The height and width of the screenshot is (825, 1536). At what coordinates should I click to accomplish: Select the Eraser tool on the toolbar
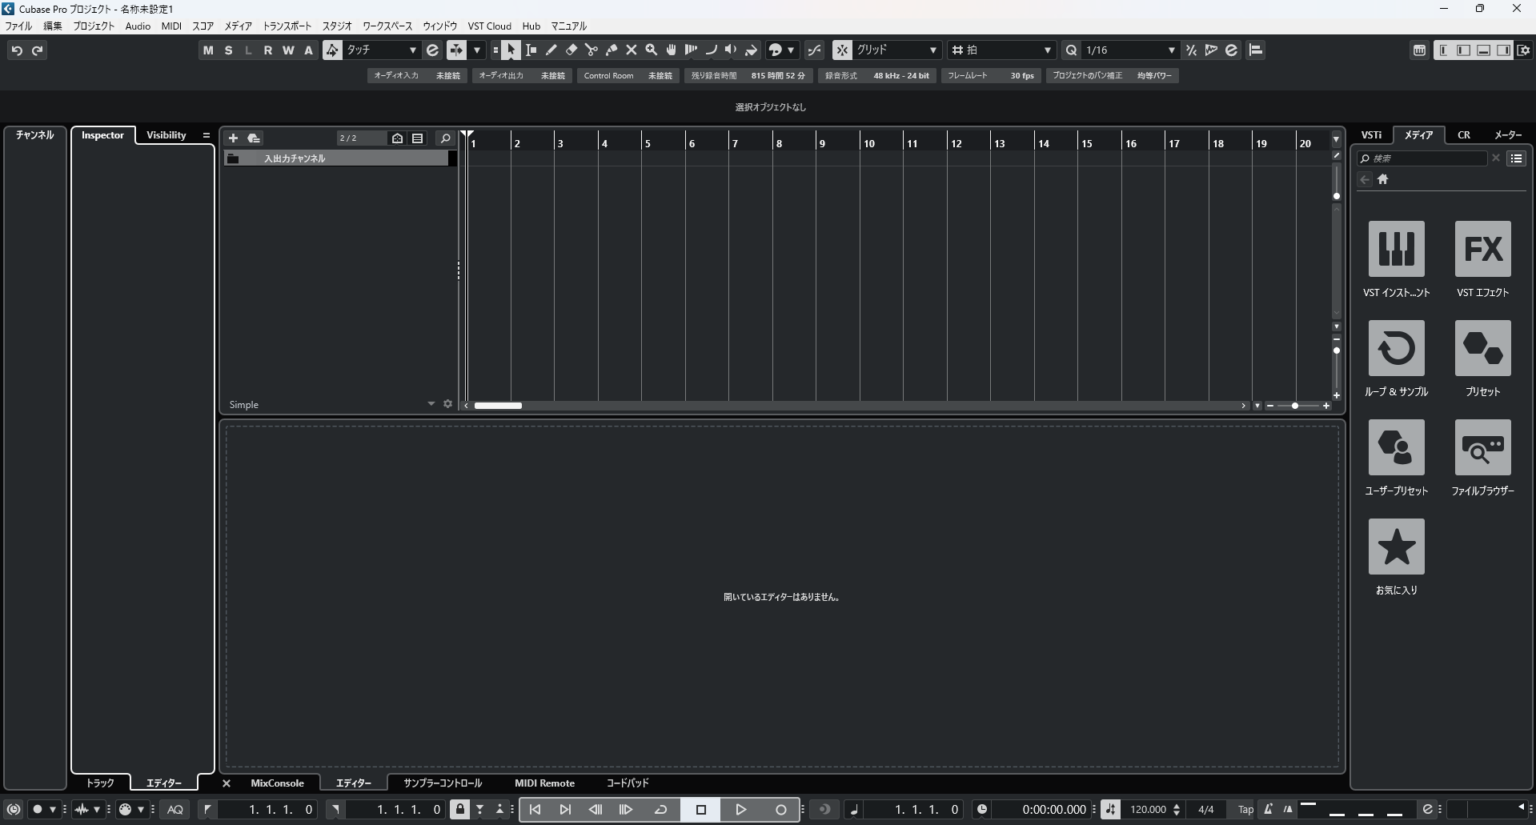click(570, 50)
